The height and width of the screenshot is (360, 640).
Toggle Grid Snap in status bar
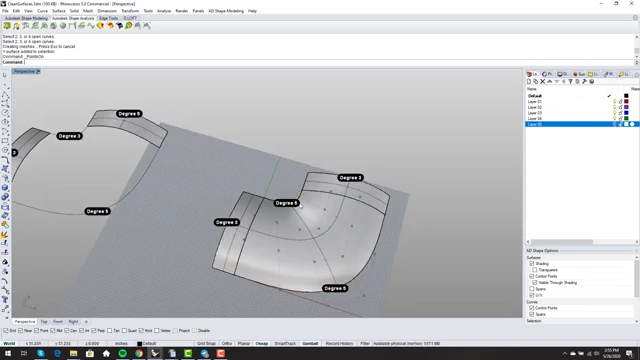click(x=206, y=344)
